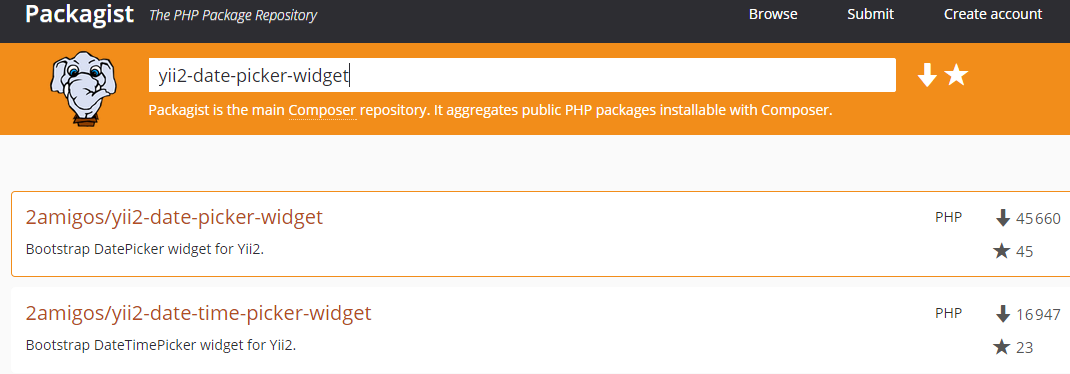Follow the Composer link in the description

[322, 111]
